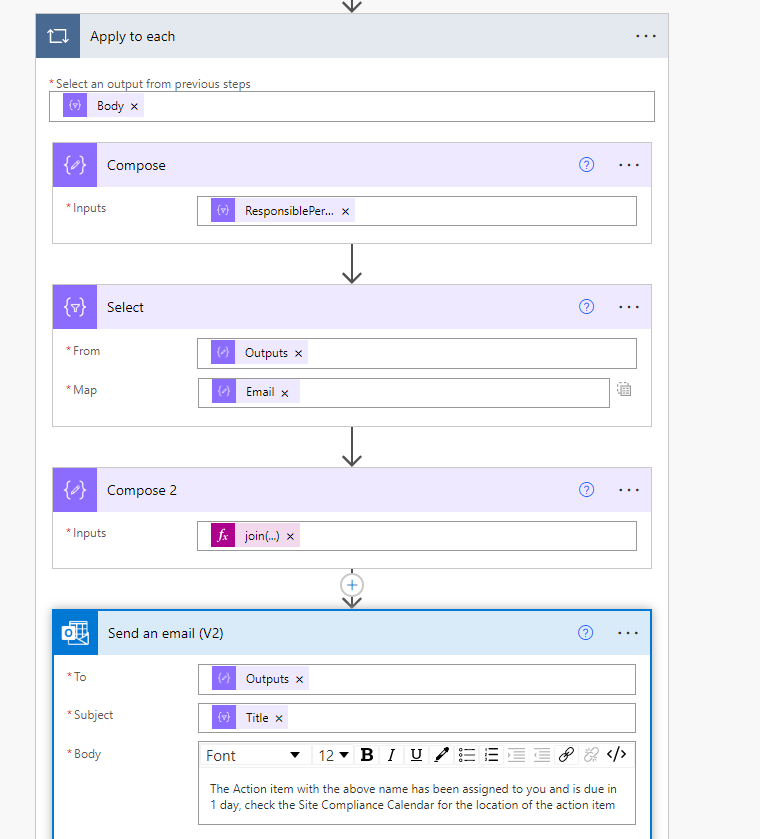Click the To input field

point(416,679)
